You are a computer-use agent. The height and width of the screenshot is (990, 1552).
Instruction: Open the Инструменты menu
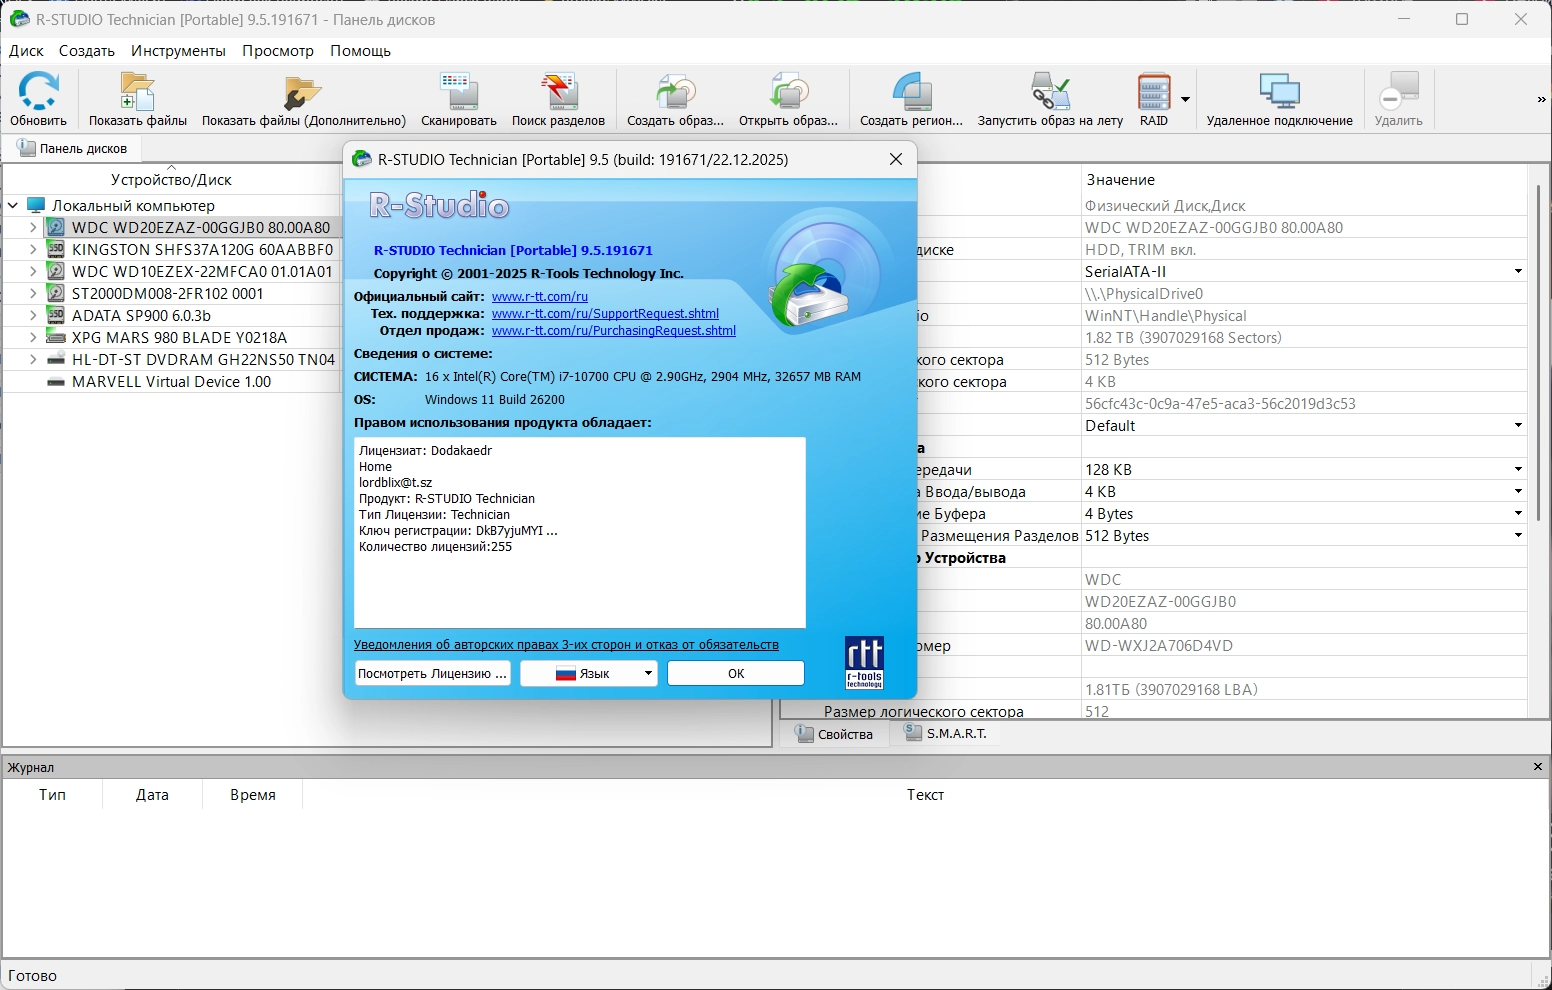click(178, 50)
